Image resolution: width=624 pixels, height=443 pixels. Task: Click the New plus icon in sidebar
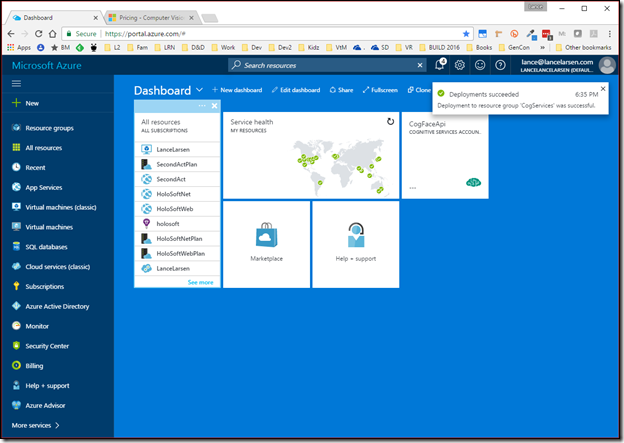click(x=16, y=103)
